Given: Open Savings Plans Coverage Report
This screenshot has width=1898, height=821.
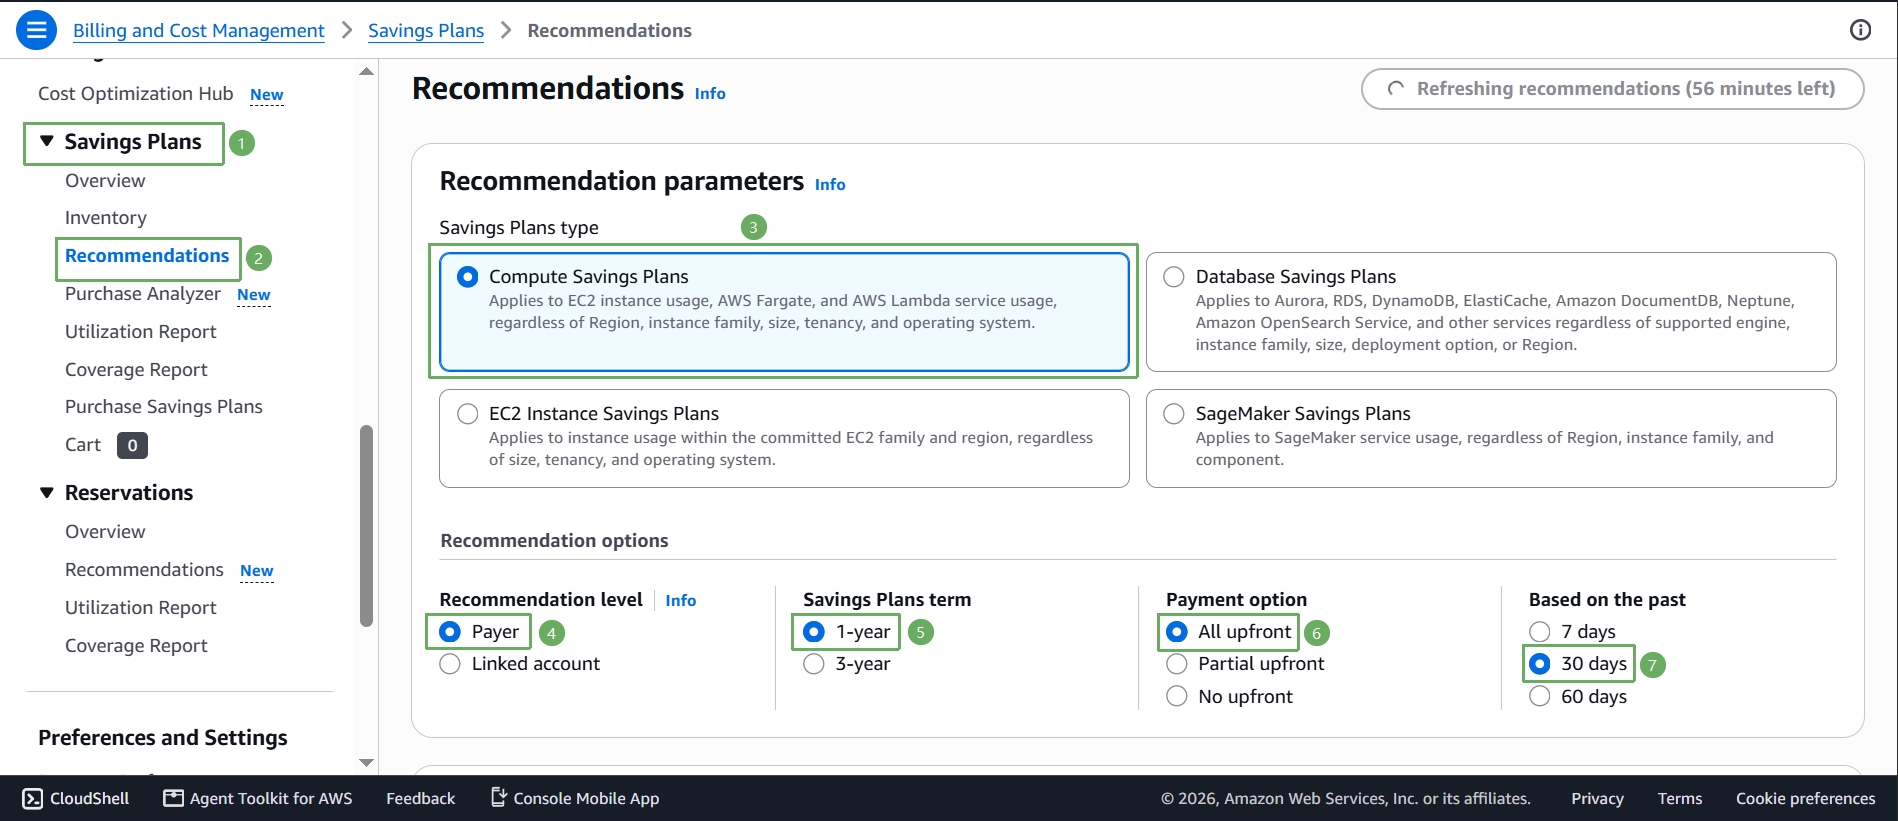Looking at the screenshot, I should tap(136, 370).
